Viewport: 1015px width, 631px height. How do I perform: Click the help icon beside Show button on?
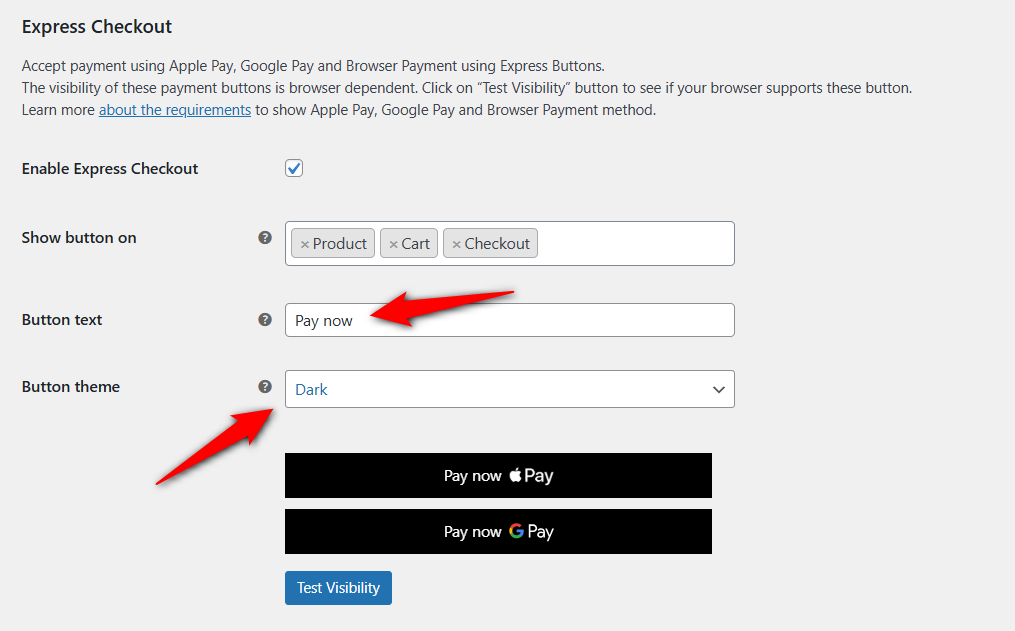point(264,237)
